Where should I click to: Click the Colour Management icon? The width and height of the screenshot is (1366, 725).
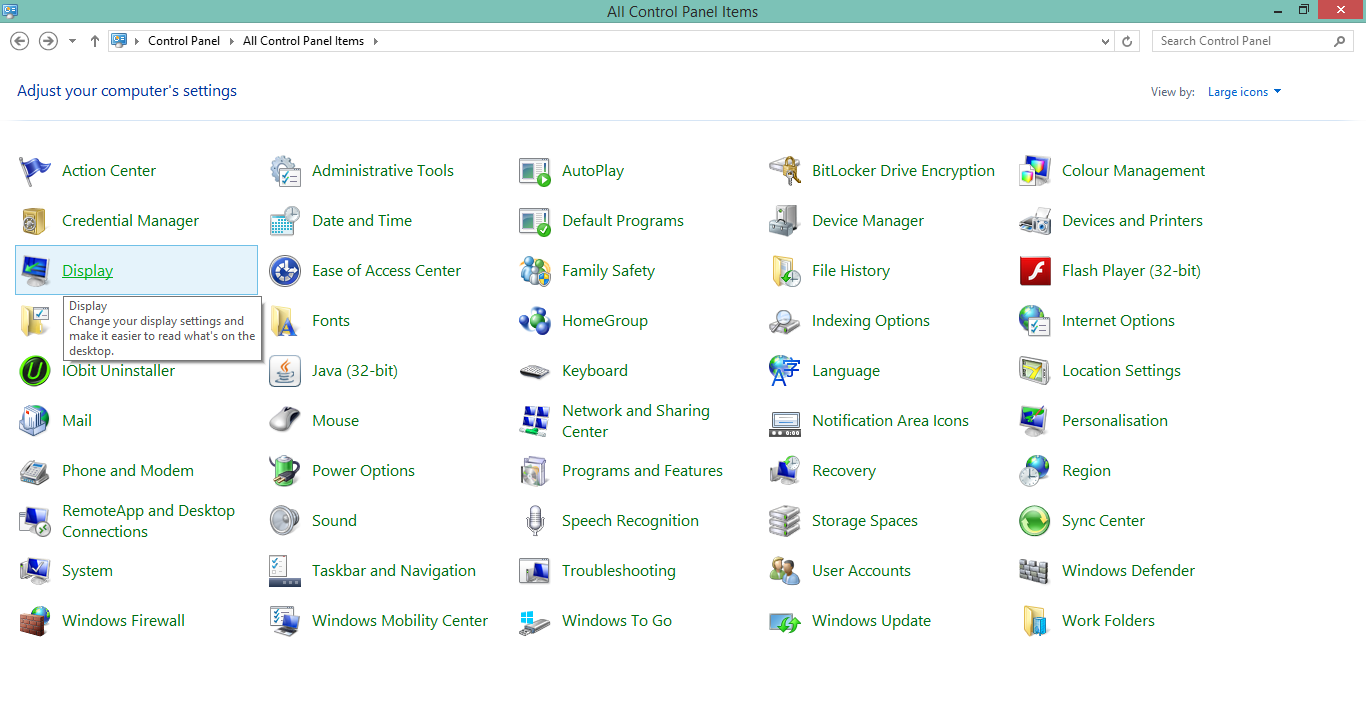[x=1035, y=171]
